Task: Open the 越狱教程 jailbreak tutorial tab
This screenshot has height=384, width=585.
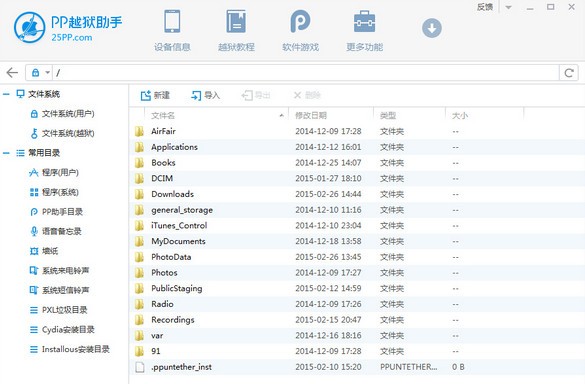Action: coord(236,31)
